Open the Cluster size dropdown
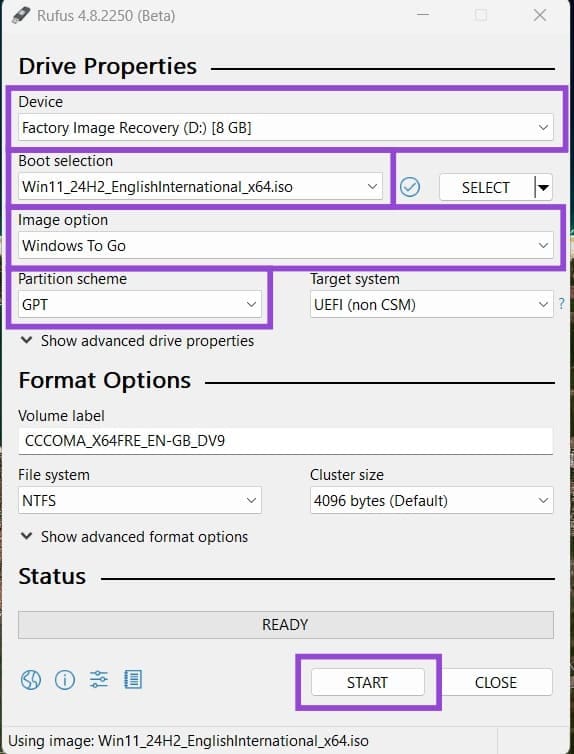This screenshot has height=754, width=574. coord(432,500)
